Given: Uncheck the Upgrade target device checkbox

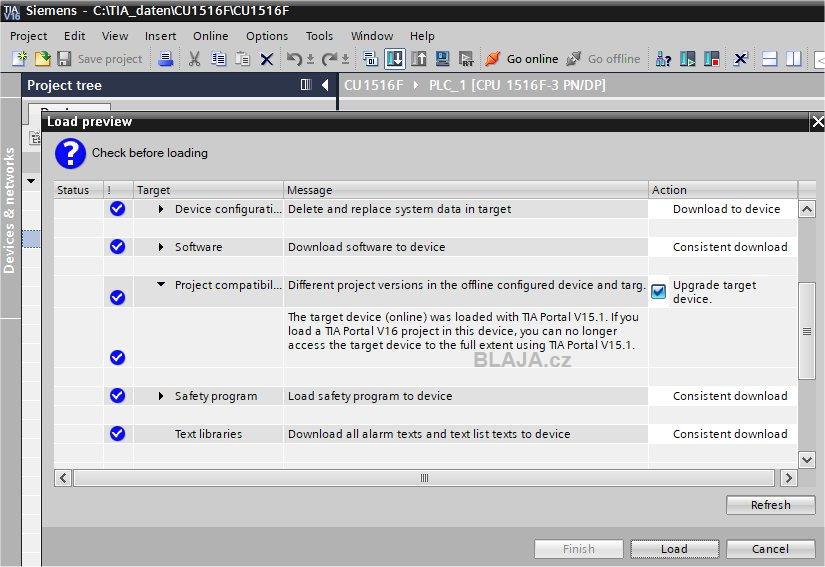Looking at the screenshot, I should coord(658,291).
